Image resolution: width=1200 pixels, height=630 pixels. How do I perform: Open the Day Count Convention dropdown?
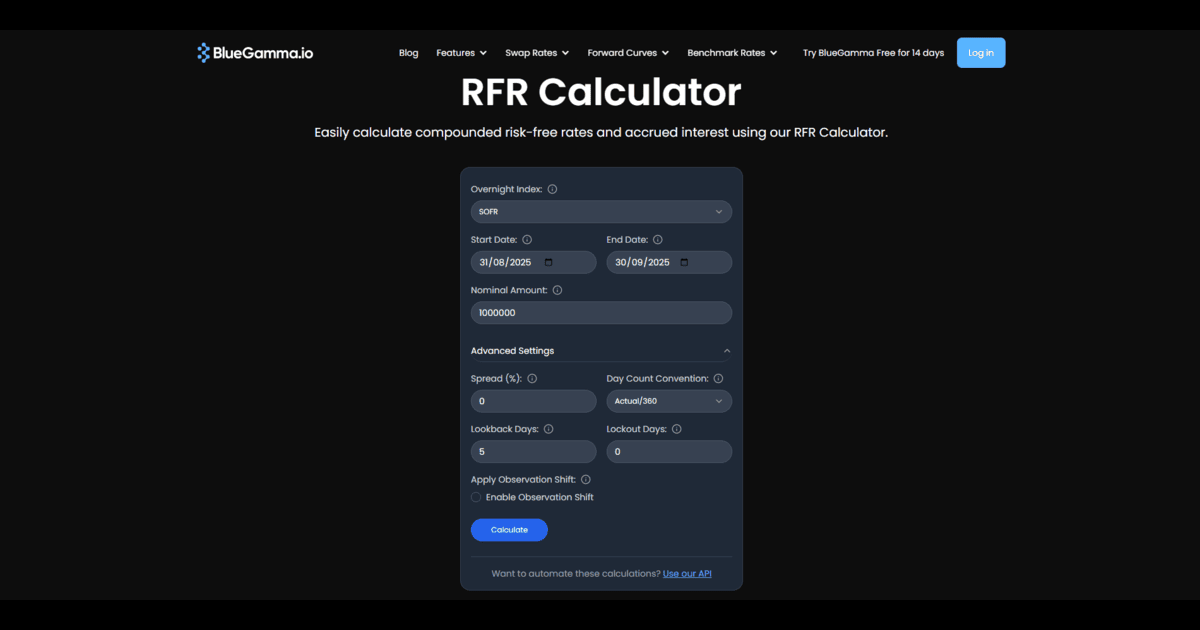click(x=669, y=401)
